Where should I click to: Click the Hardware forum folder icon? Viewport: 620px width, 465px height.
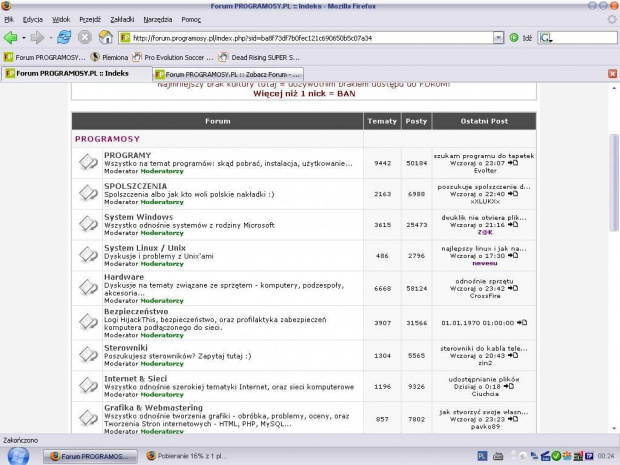pos(88,283)
